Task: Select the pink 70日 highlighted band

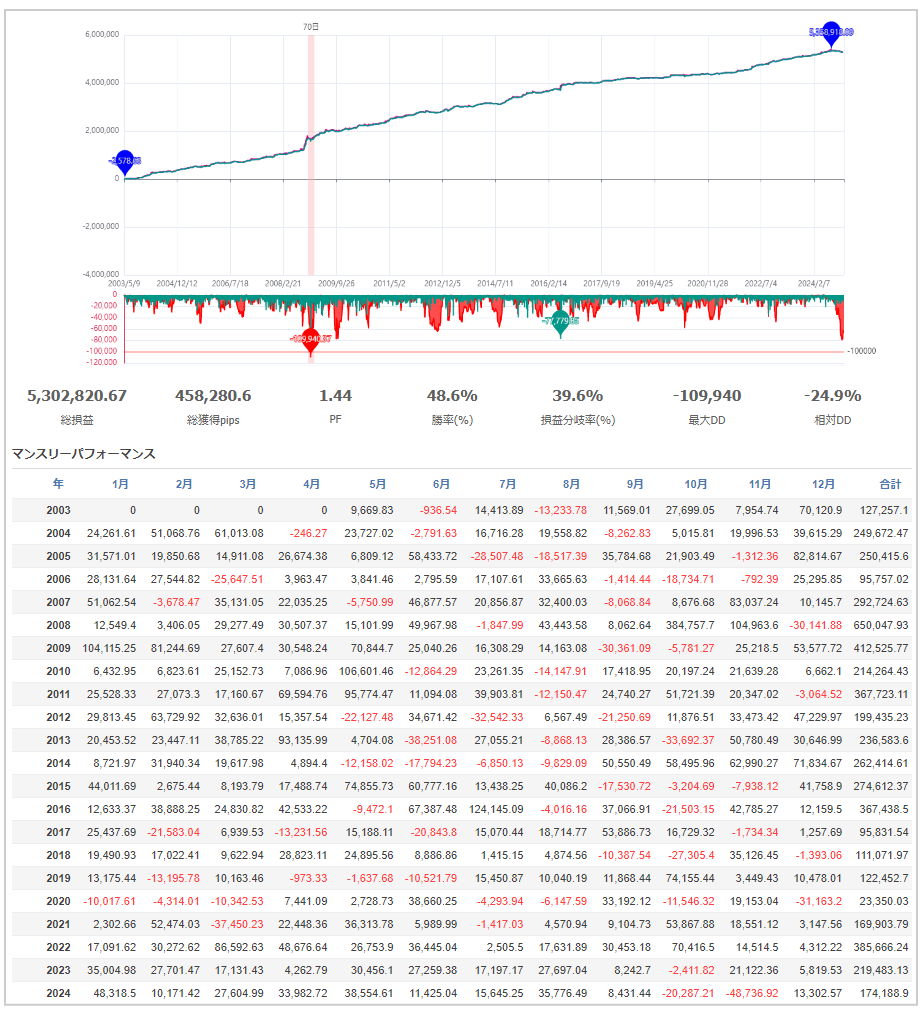Action: 311,150
